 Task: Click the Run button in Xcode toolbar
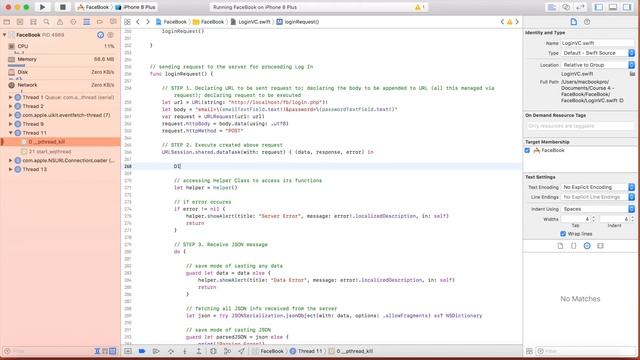(42, 7)
